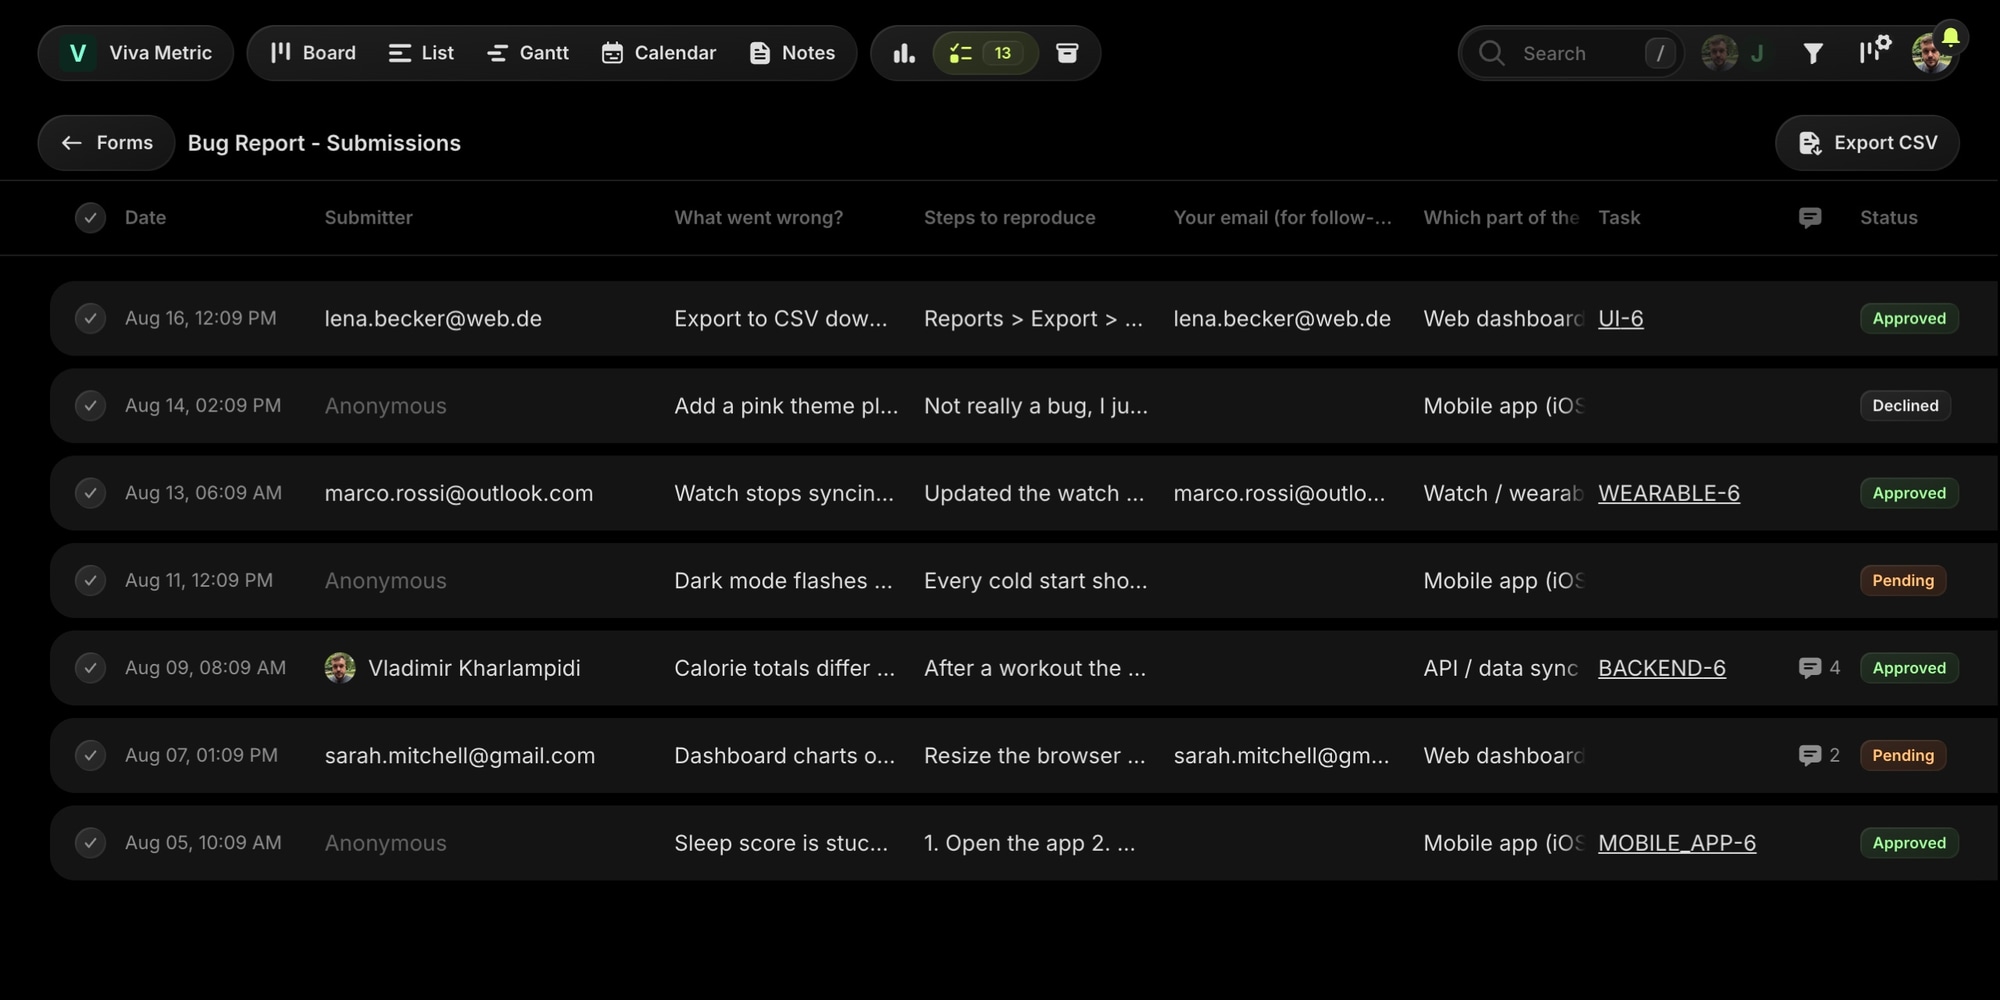The height and width of the screenshot is (1000, 2000).
Task: Click 'Dashboard charts o...' cell
Action: click(x=785, y=755)
